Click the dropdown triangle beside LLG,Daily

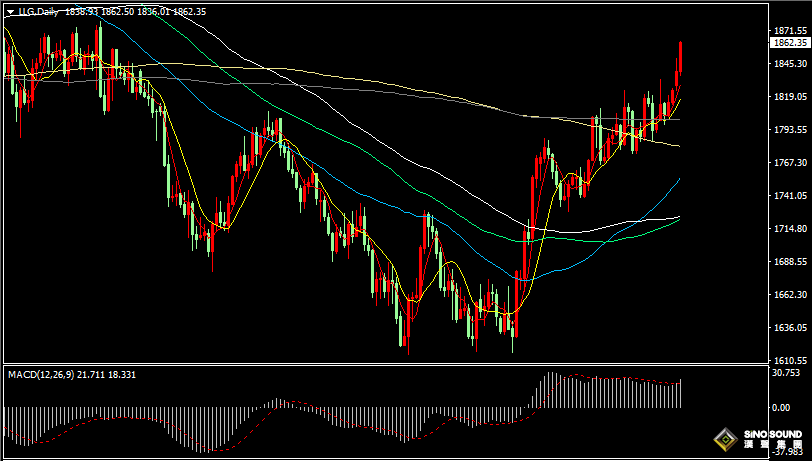tap(10, 12)
